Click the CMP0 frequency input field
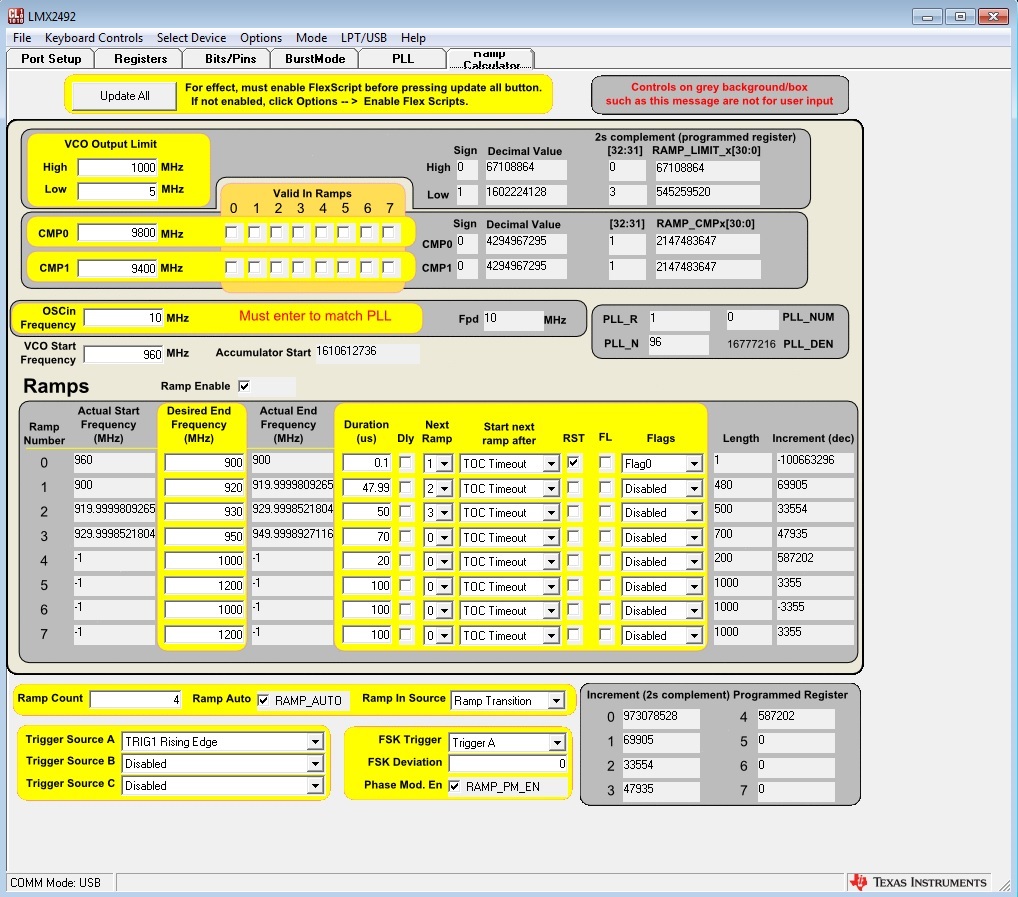The width and height of the screenshot is (1018, 897). [118, 233]
